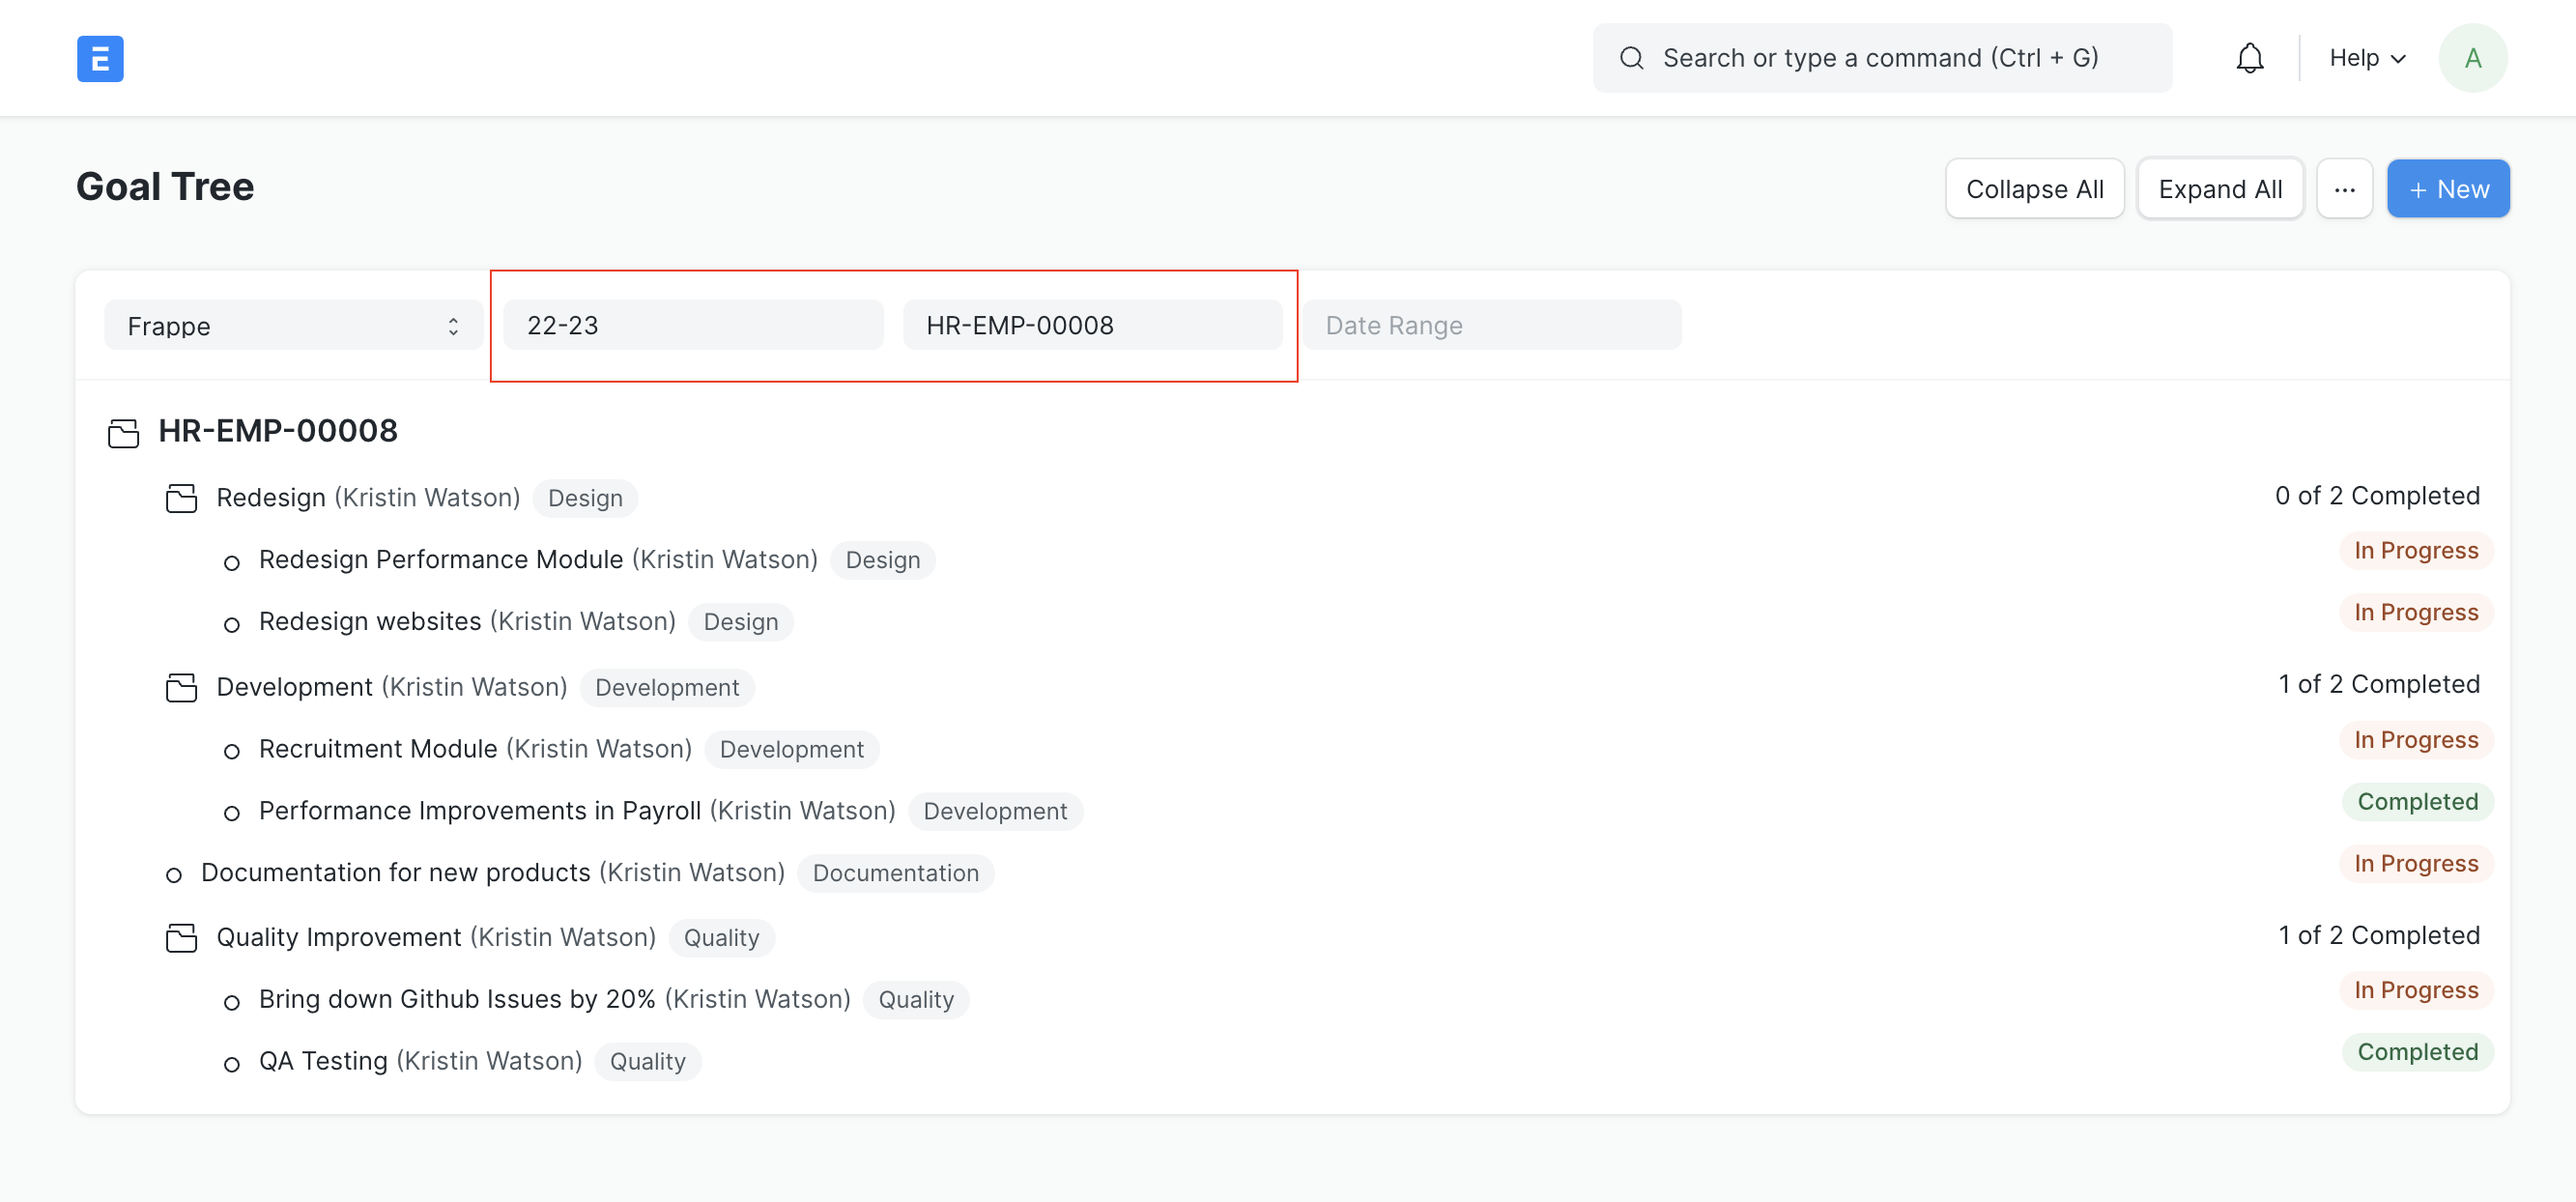Click the circle beside Redesign websites
The width and height of the screenshot is (2576, 1202).
pos(232,624)
